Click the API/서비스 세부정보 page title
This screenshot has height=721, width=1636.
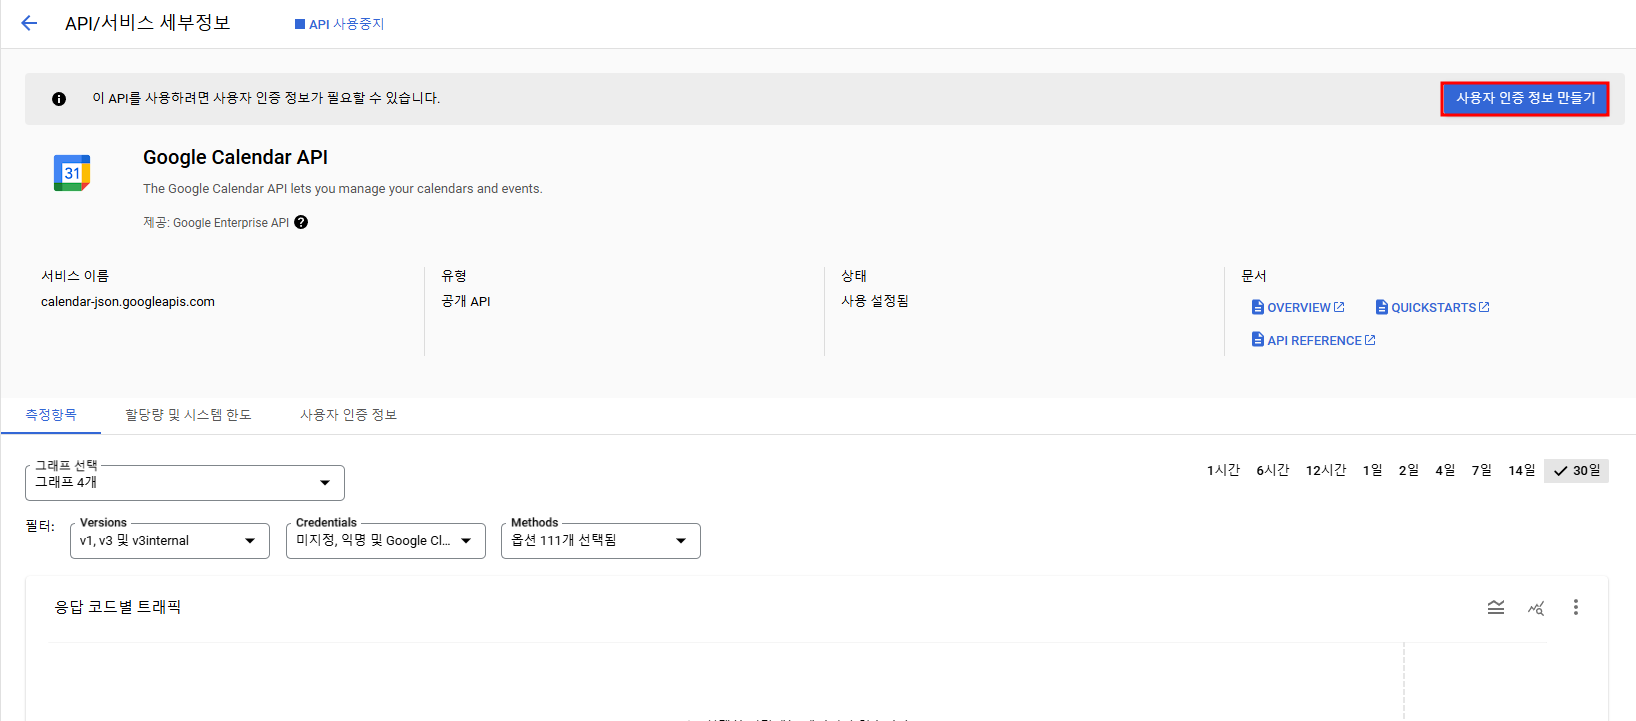tap(148, 23)
